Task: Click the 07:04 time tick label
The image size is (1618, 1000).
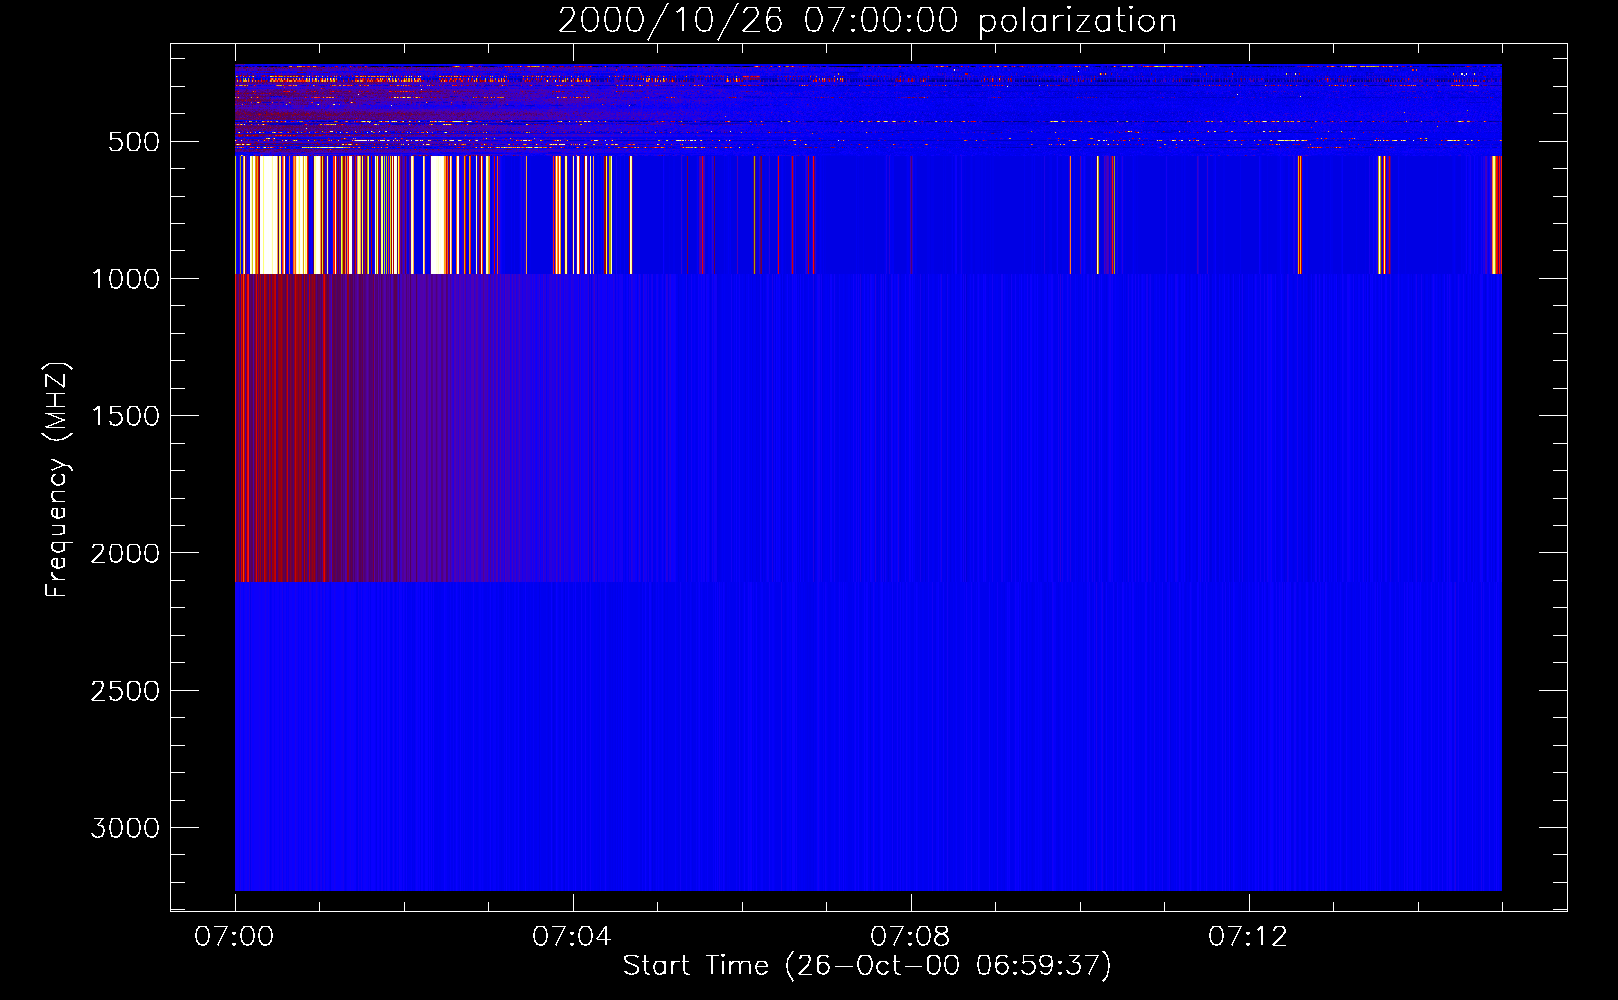Action: [572, 937]
